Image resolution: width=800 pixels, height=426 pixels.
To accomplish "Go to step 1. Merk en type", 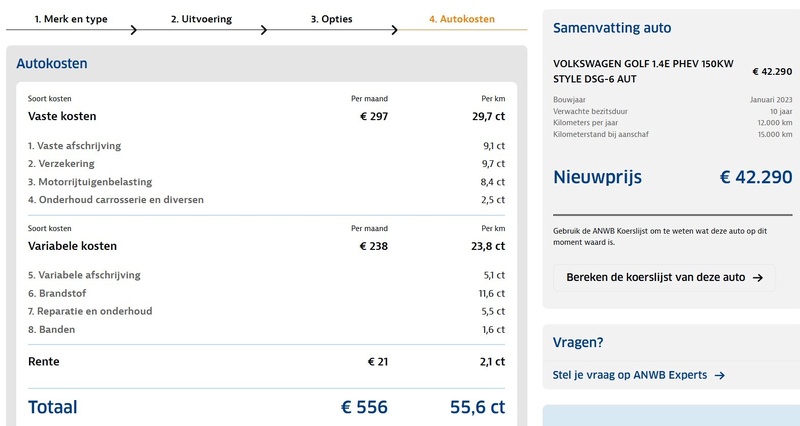I will [x=70, y=19].
